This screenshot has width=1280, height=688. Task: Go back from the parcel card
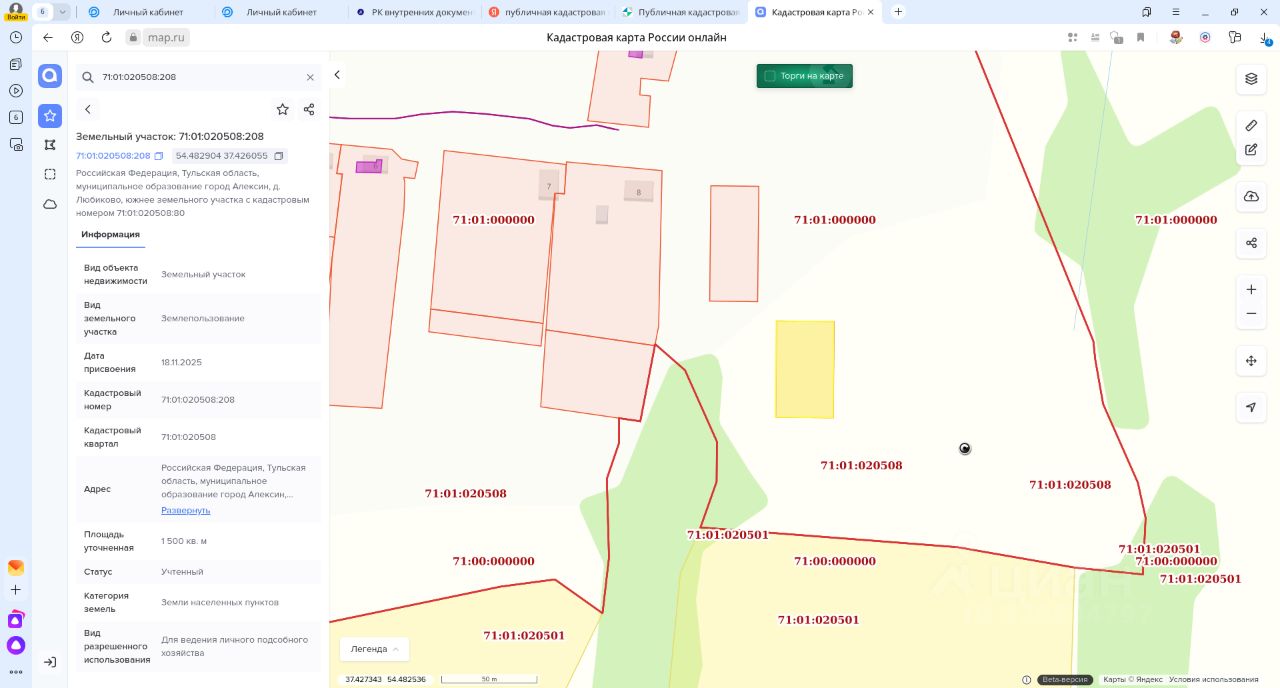[x=88, y=109]
